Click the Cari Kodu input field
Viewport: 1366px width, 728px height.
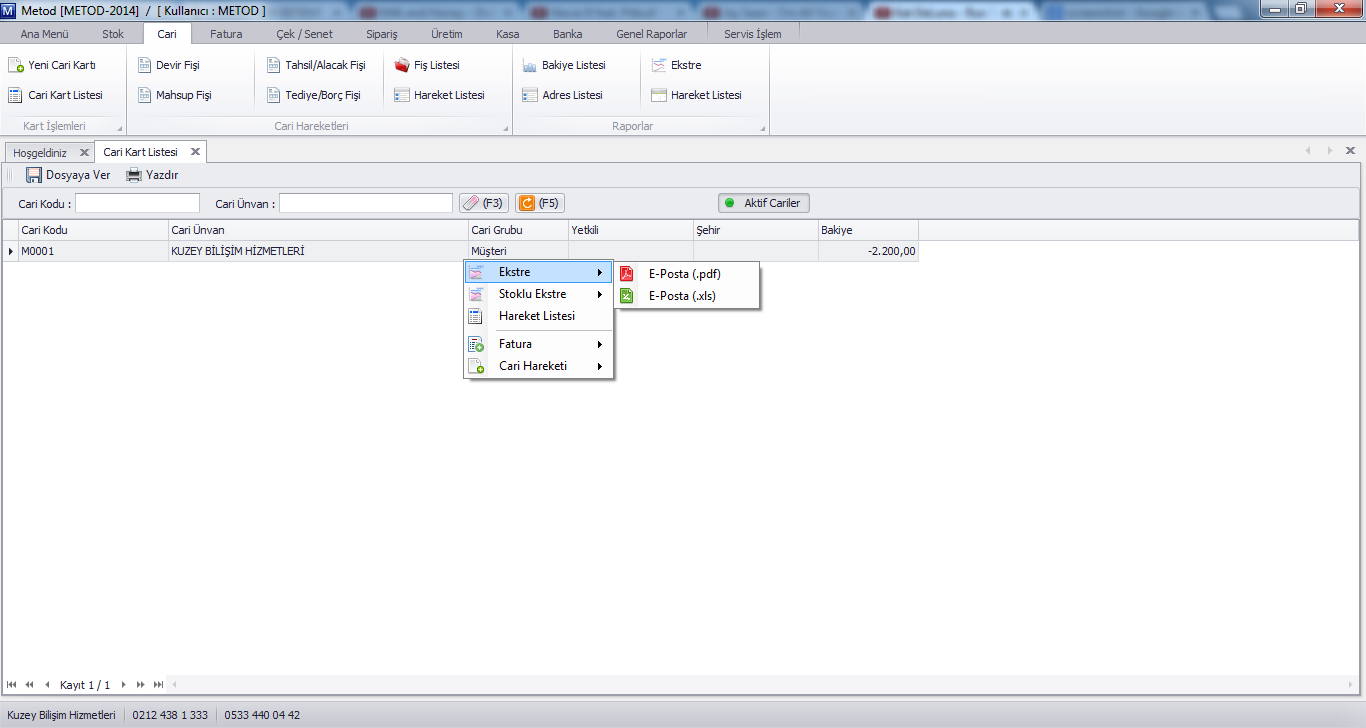(x=137, y=203)
